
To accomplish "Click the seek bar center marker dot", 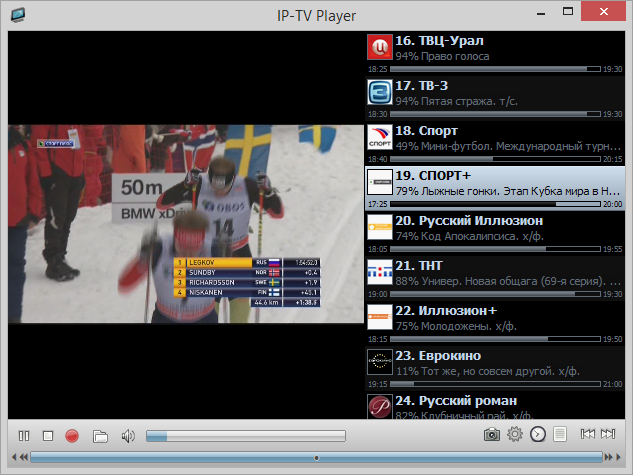I will [x=316, y=458].
